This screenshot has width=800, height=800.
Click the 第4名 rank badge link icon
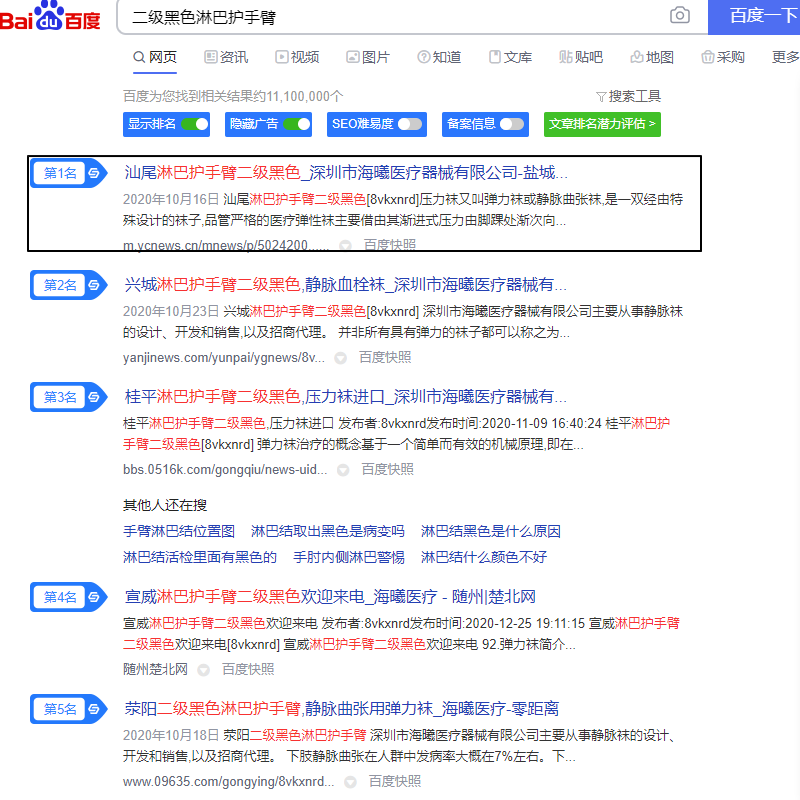click(94, 596)
